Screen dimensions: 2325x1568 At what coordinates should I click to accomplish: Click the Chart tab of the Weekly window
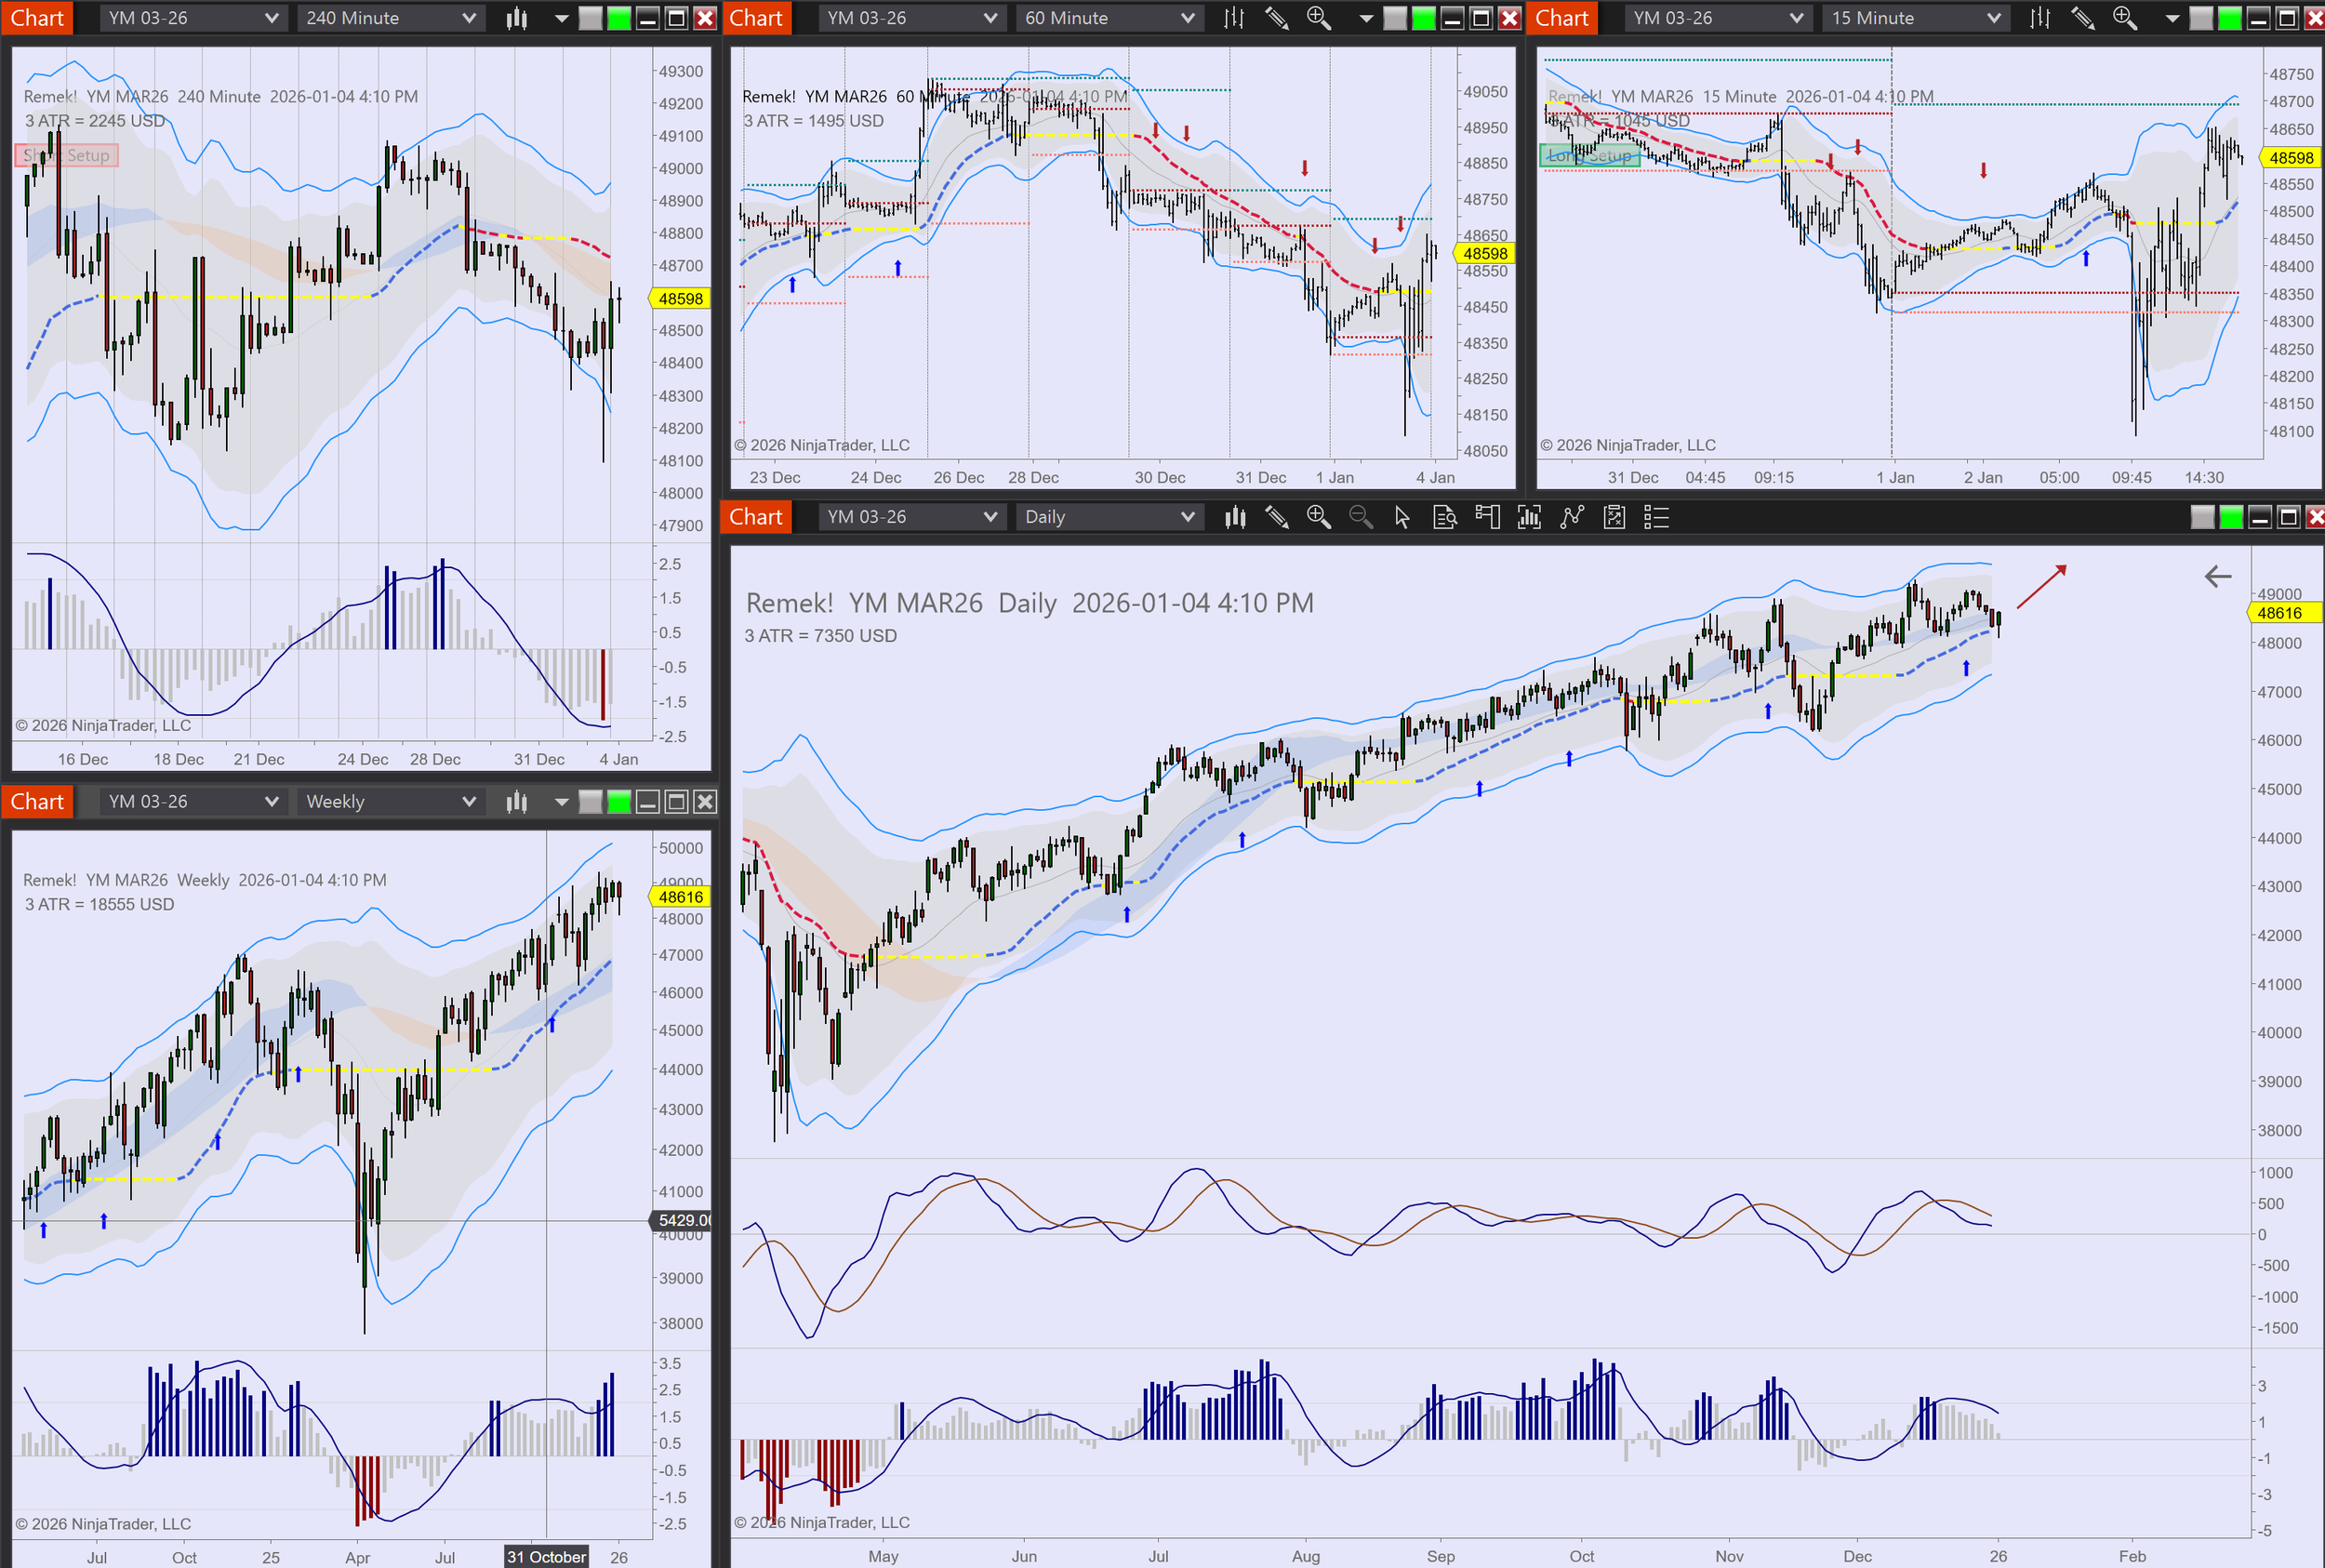[x=37, y=802]
